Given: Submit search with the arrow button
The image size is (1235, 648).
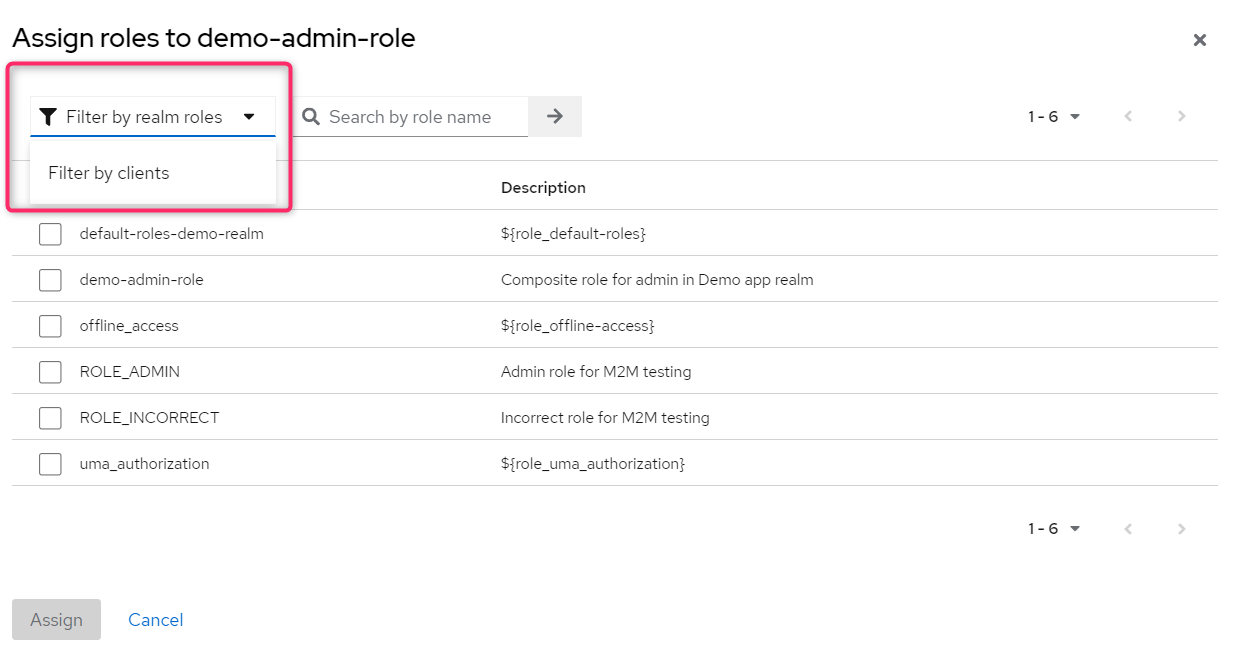Looking at the screenshot, I should click(555, 117).
